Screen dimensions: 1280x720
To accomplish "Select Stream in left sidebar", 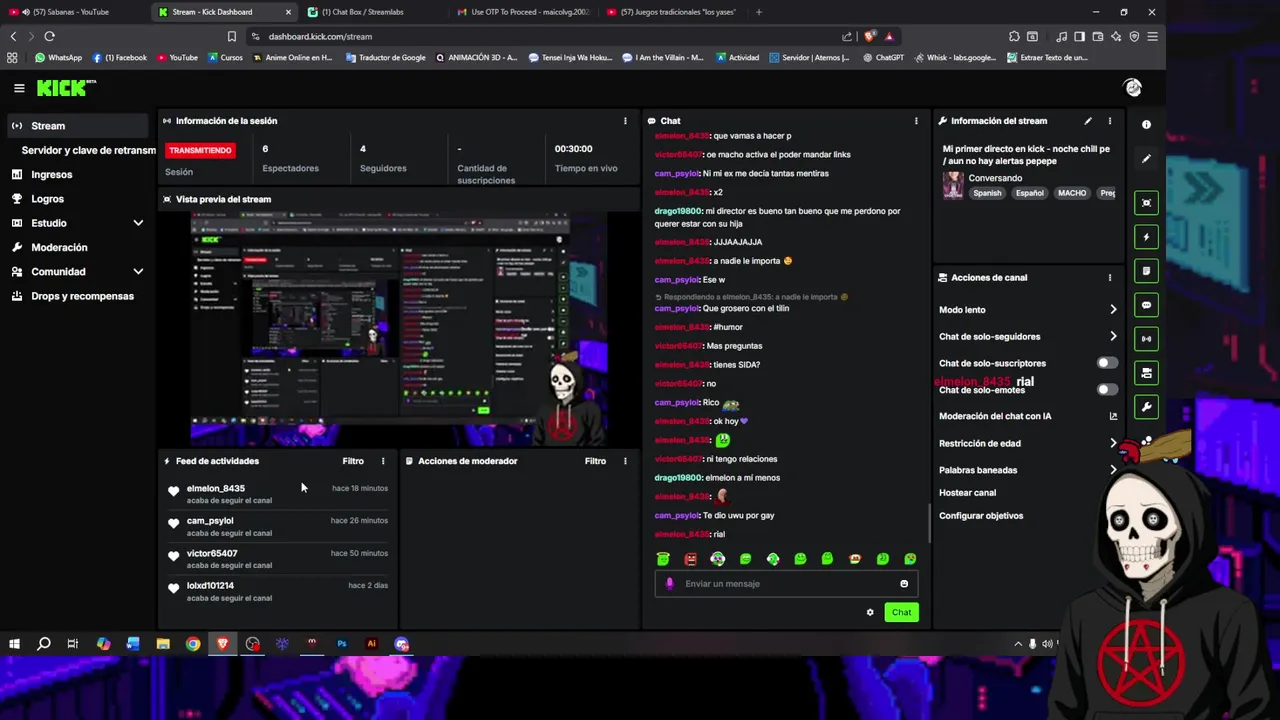I will 78,126.
